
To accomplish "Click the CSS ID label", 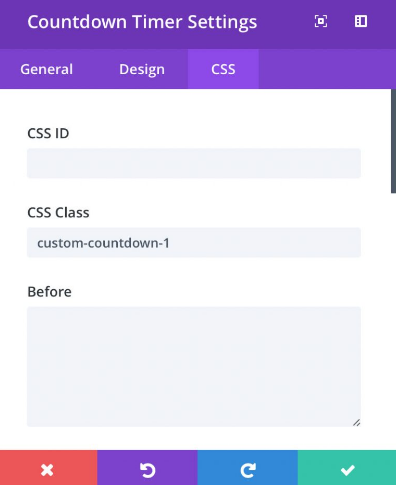I will click(48, 133).
